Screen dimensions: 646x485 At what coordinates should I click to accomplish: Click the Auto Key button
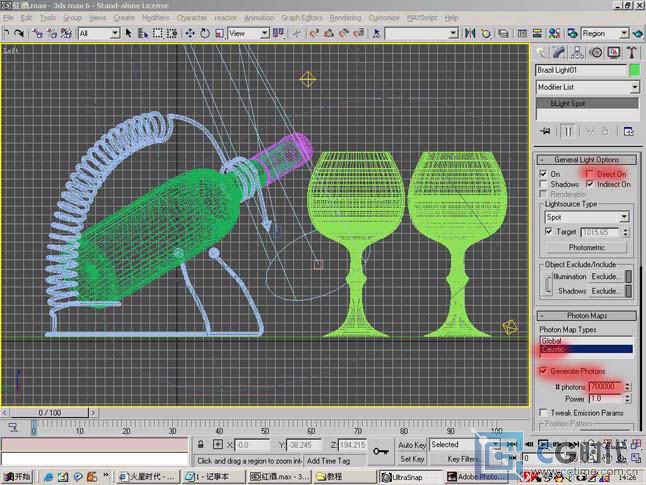pyautogui.click(x=412, y=445)
